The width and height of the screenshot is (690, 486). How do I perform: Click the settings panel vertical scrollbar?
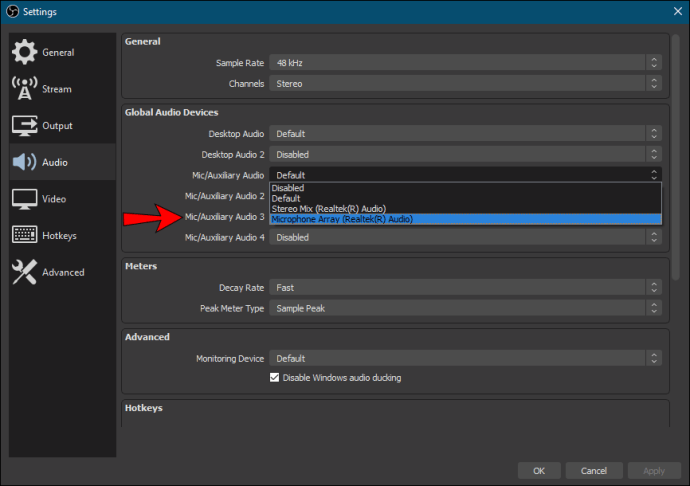coord(676,157)
